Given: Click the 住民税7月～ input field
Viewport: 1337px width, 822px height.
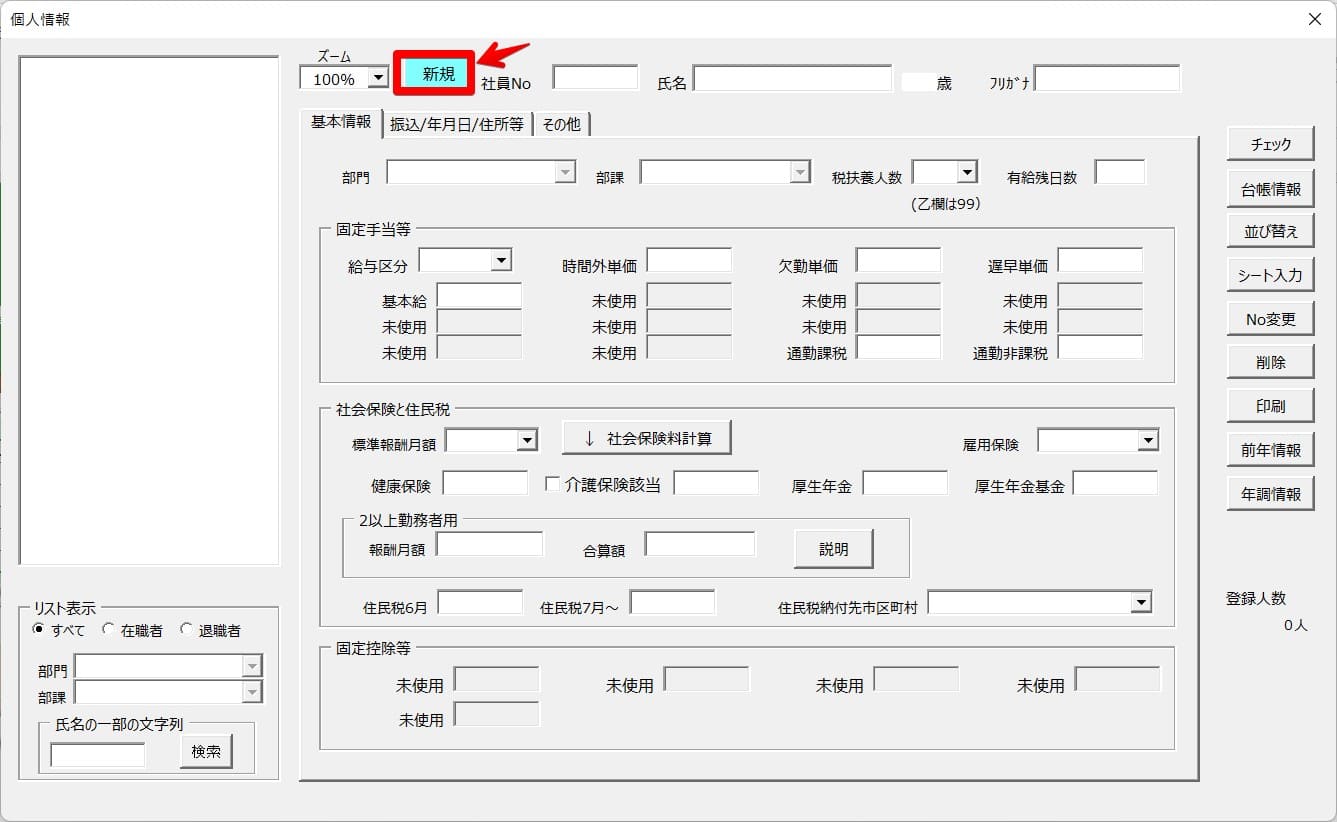Looking at the screenshot, I should click(673, 602).
